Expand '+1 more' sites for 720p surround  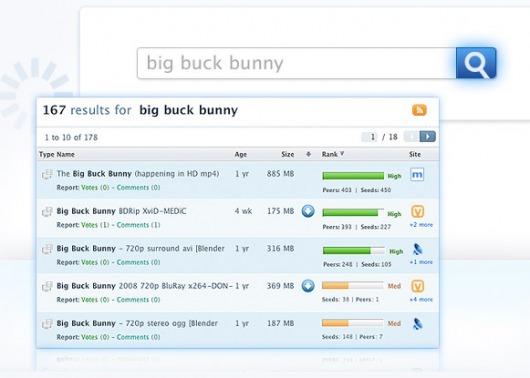tap(421, 262)
